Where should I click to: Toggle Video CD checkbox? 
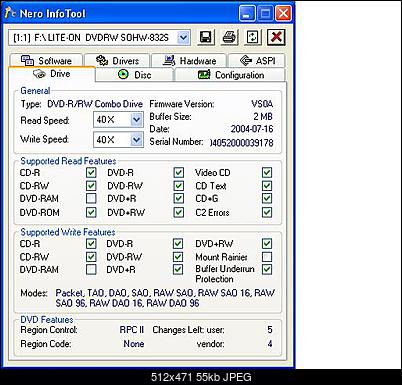[267, 173]
